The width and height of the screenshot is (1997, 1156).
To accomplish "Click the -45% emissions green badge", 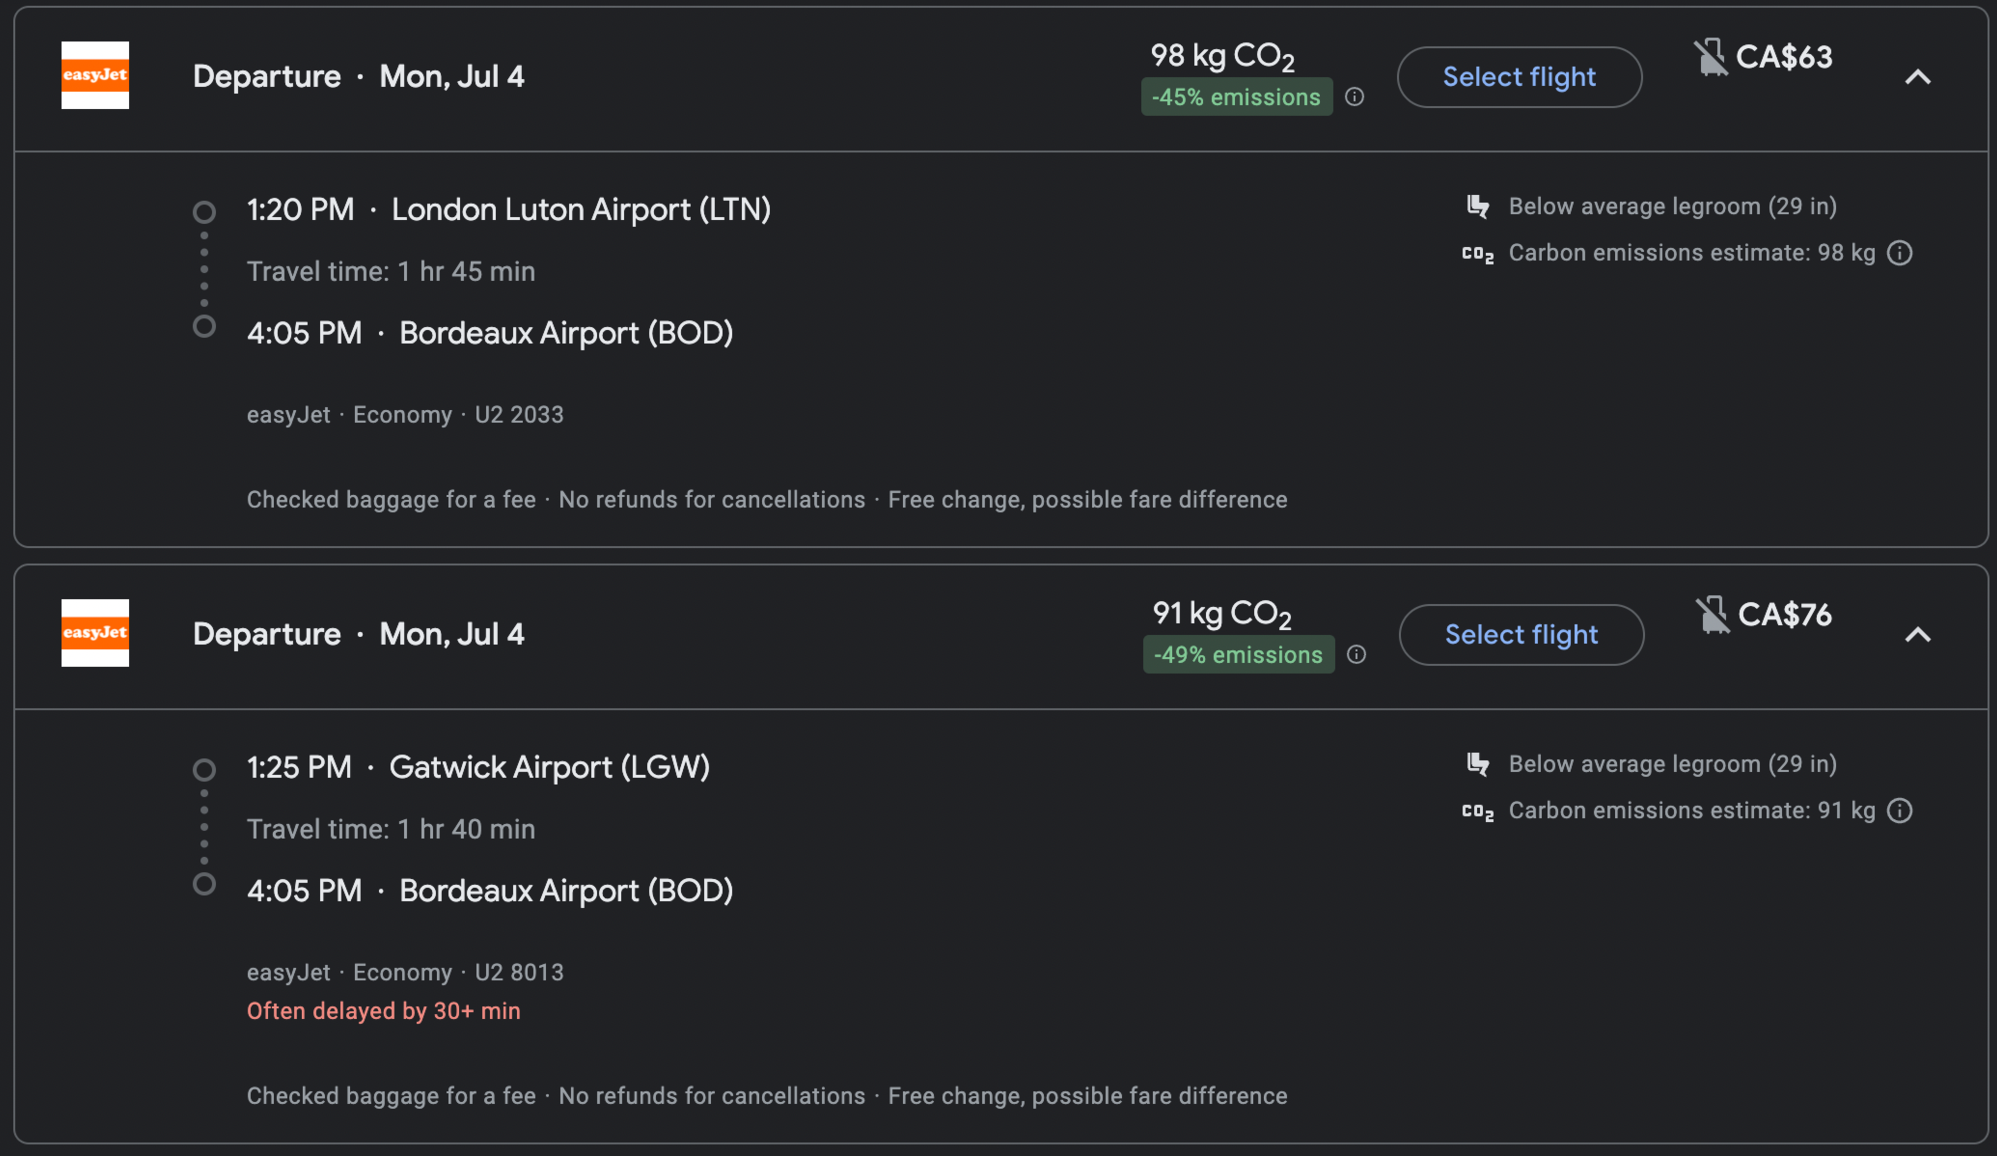I will tap(1237, 97).
